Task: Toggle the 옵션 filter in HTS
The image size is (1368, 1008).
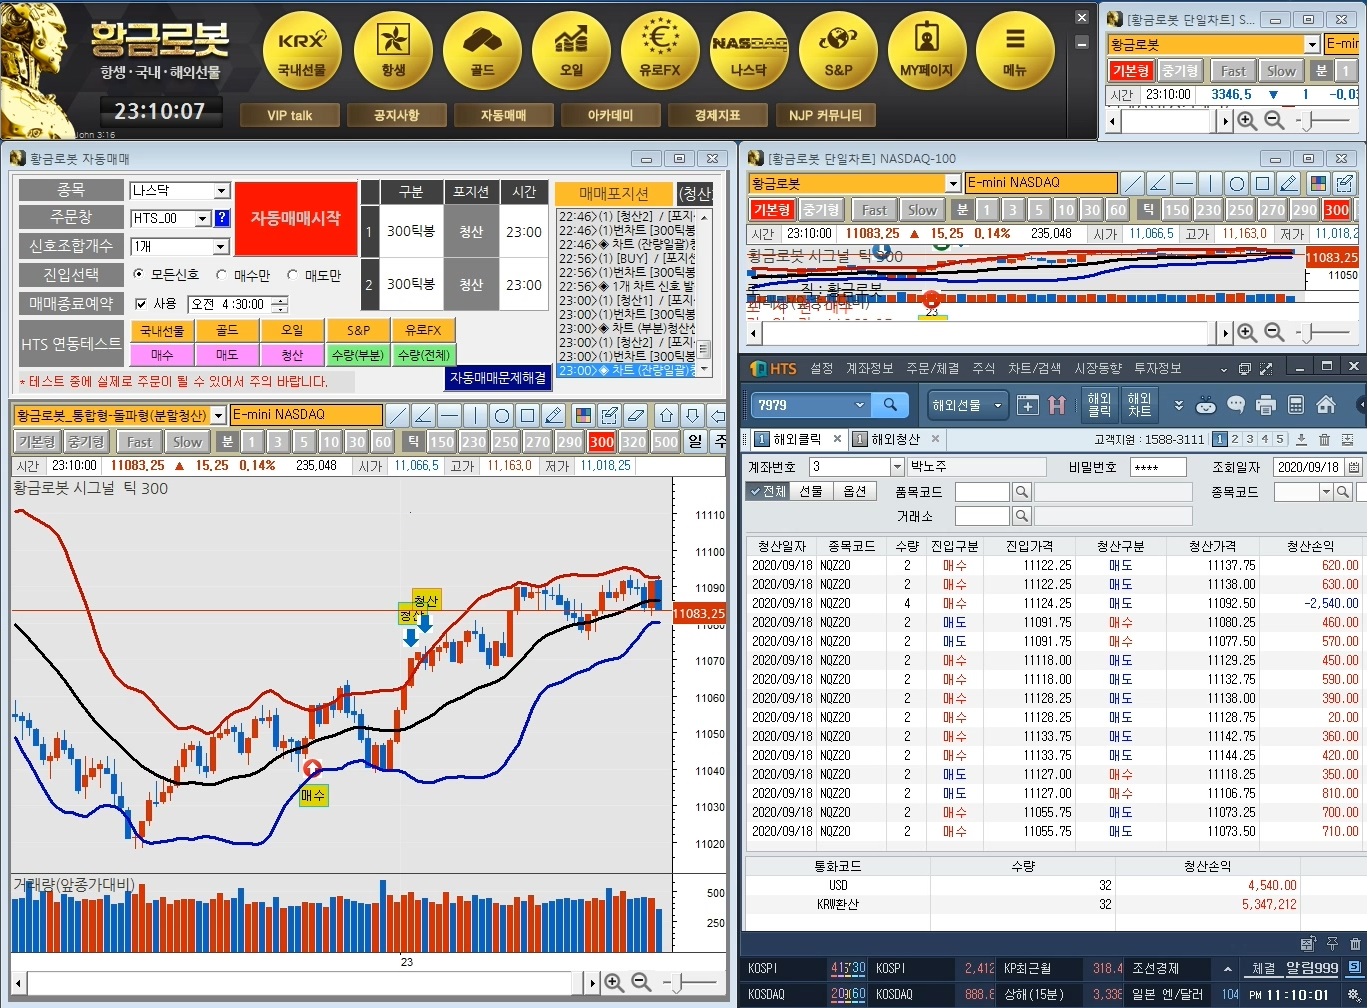Action: [855, 491]
